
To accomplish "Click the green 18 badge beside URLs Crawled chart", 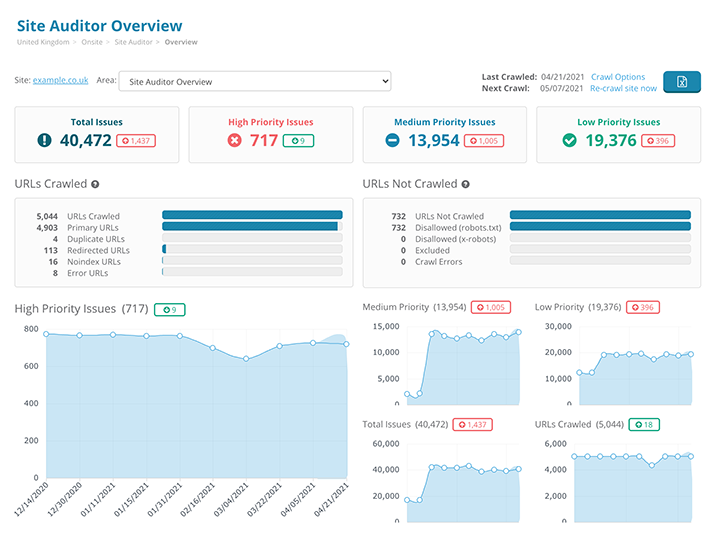I will [644, 425].
